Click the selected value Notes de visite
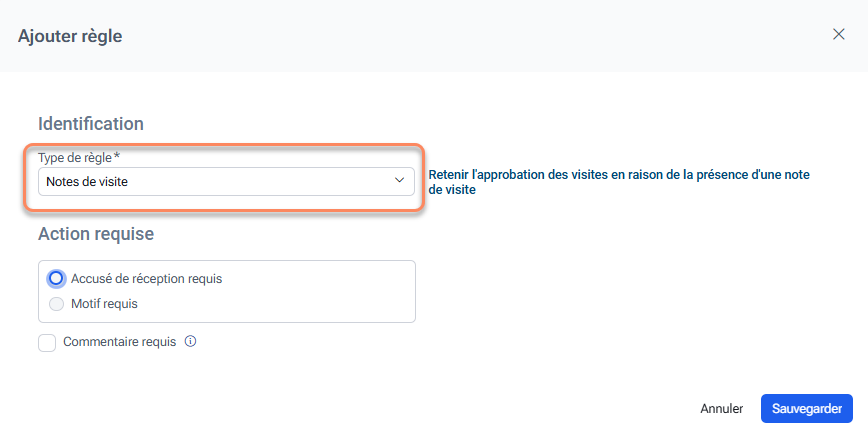This screenshot has height=441, width=868. pyautogui.click(x=87, y=182)
